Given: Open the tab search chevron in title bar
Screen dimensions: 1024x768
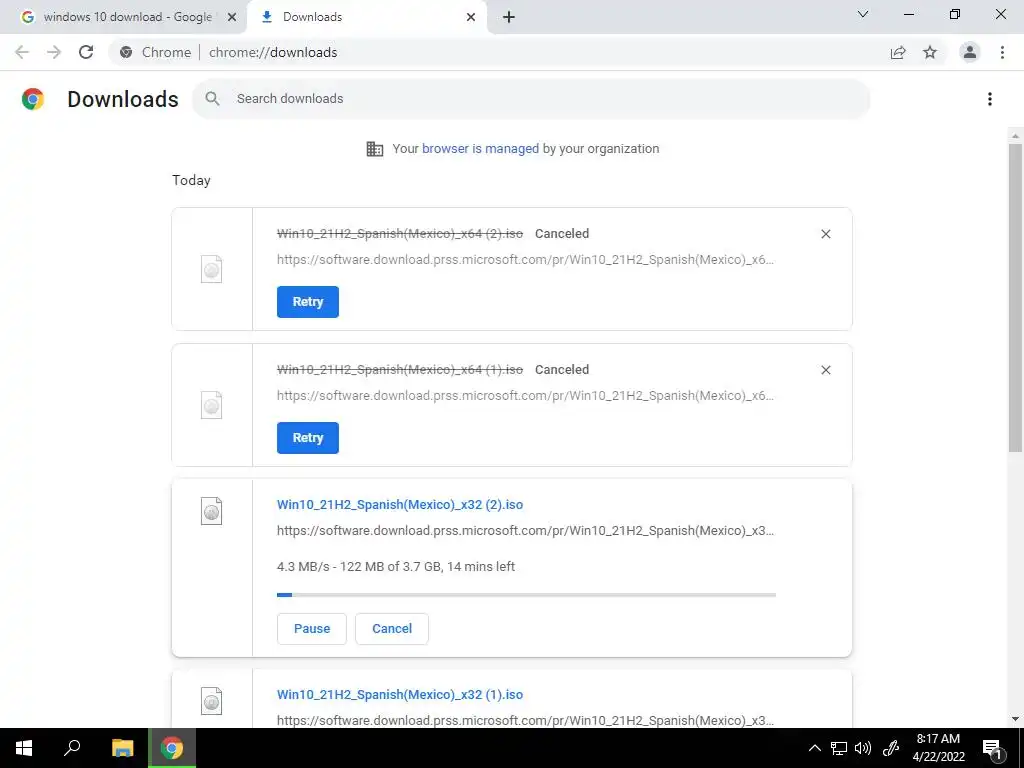Looking at the screenshot, I should (x=863, y=14).
